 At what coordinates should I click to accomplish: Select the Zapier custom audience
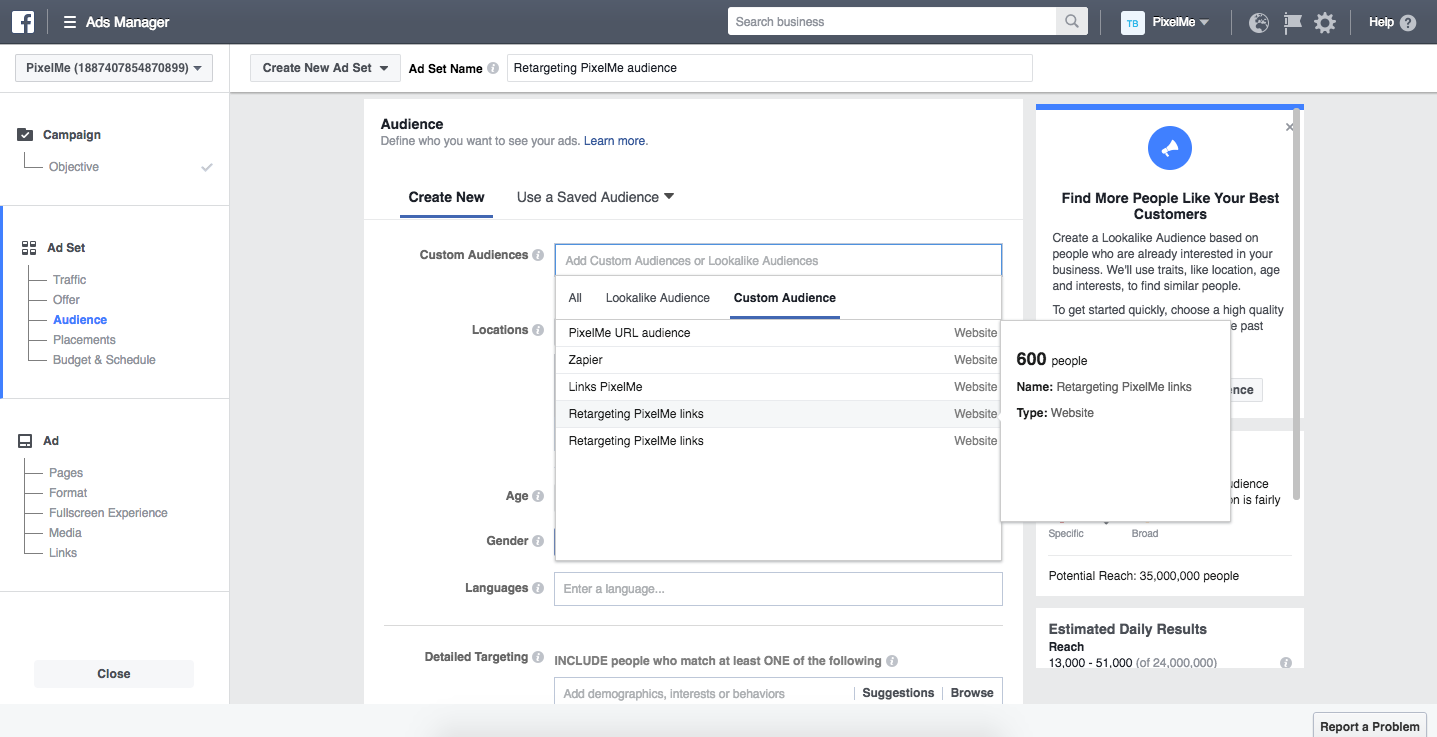pos(586,360)
